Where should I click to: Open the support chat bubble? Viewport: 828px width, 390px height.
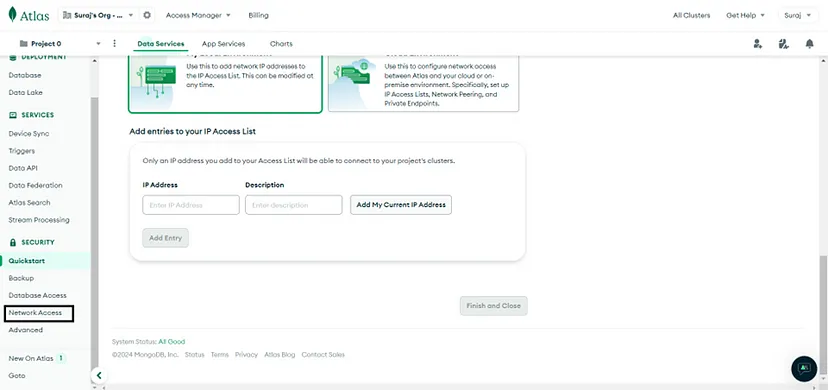(804, 369)
